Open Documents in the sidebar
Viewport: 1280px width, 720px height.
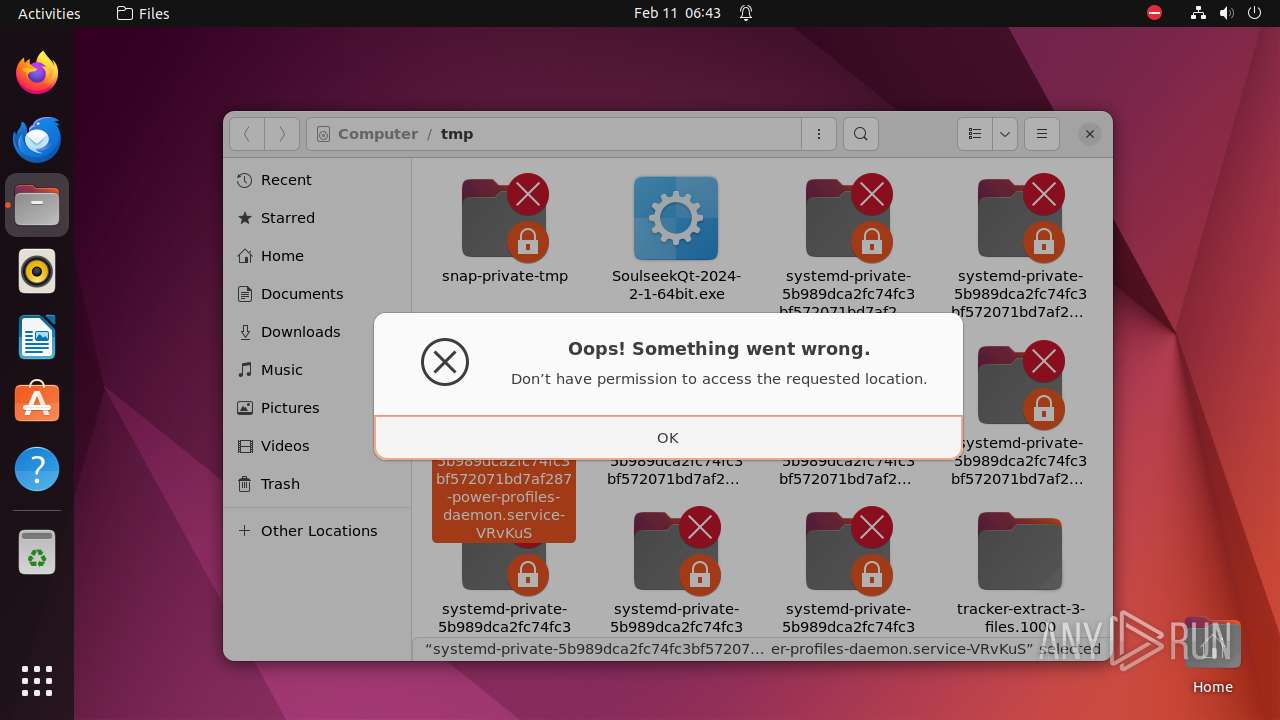[x=319, y=294]
